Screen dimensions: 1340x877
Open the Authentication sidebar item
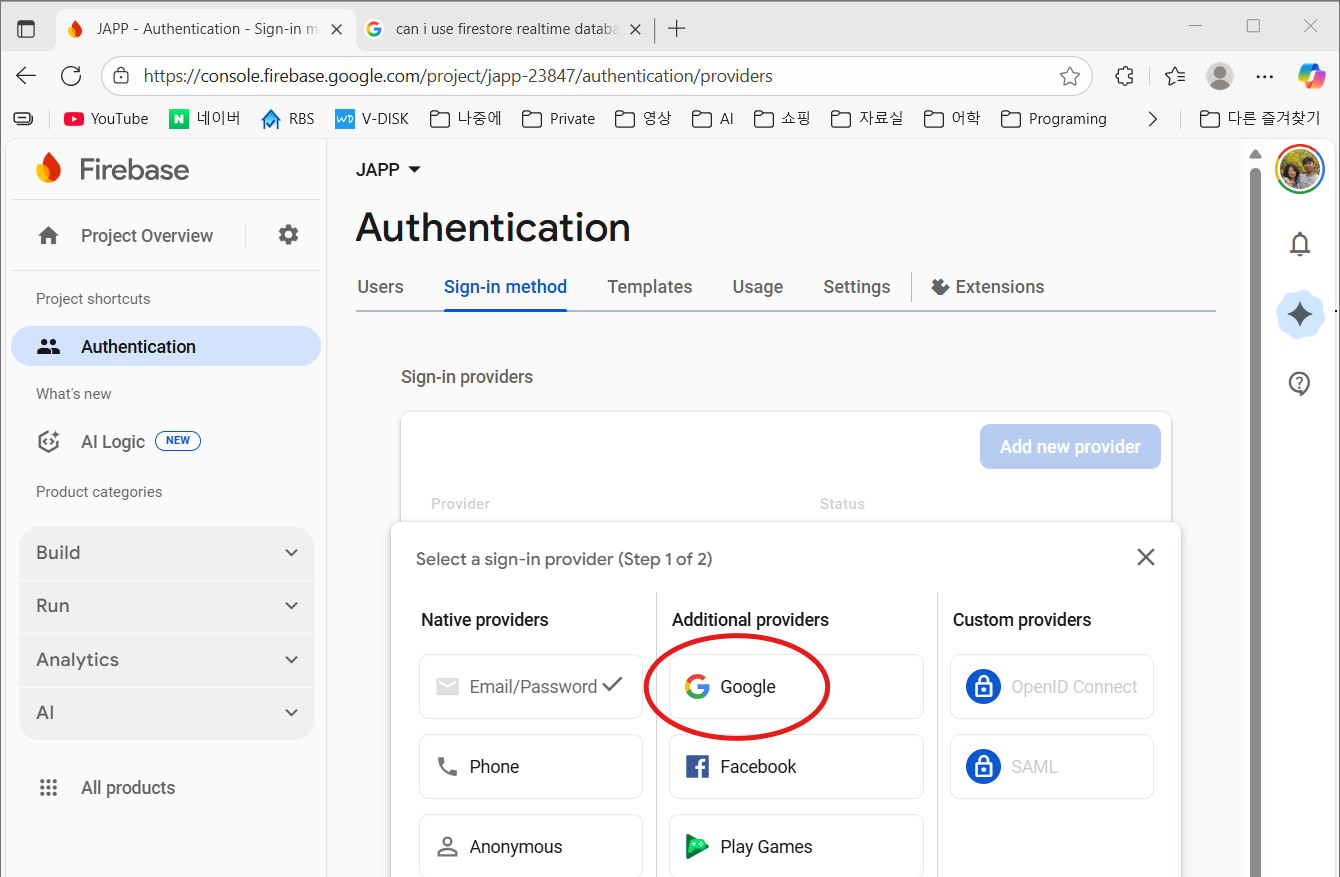point(166,347)
